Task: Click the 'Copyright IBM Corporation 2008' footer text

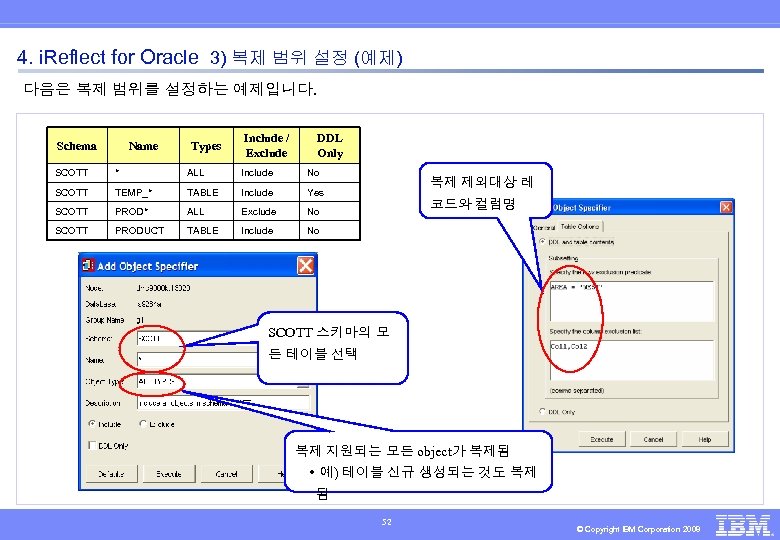Action: [638, 529]
